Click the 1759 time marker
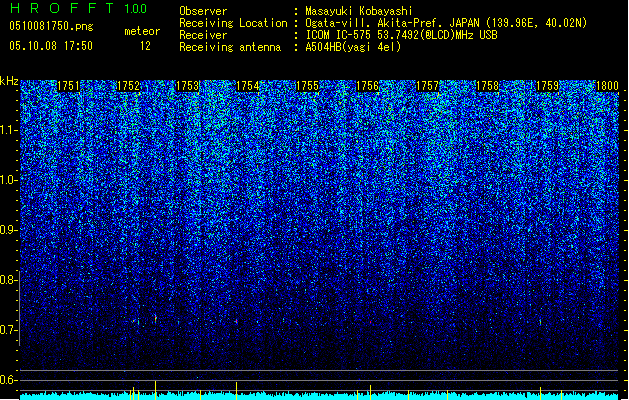 coord(548,86)
